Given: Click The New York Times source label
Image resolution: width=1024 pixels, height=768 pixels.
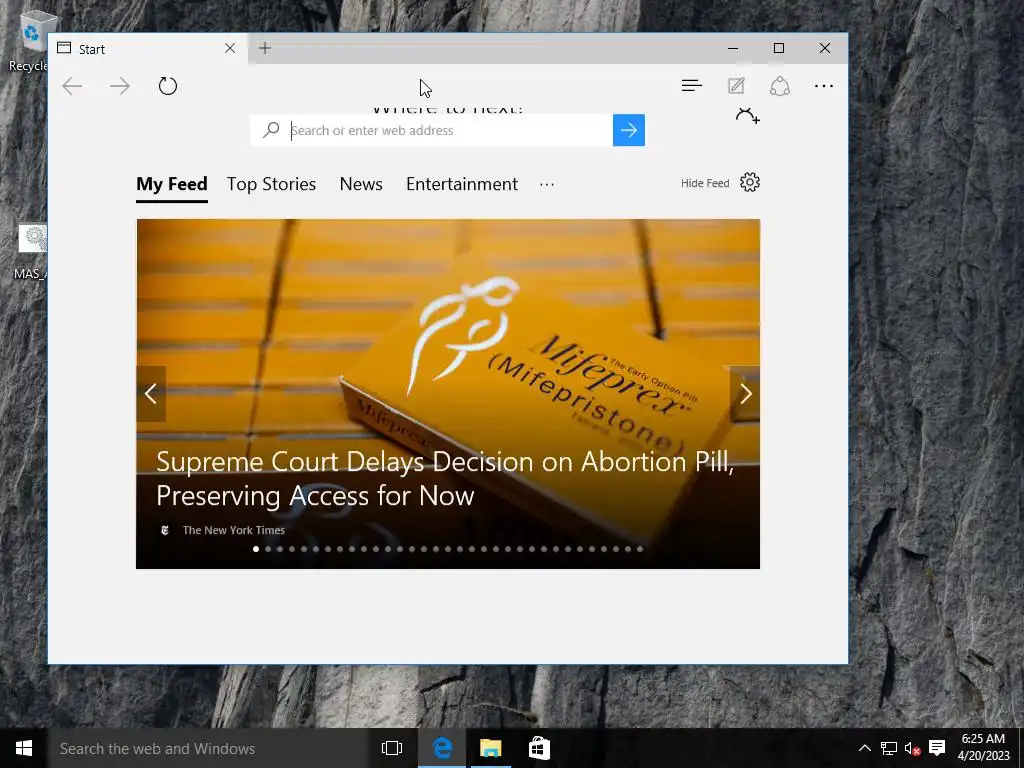Looking at the screenshot, I should (x=233, y=530).
